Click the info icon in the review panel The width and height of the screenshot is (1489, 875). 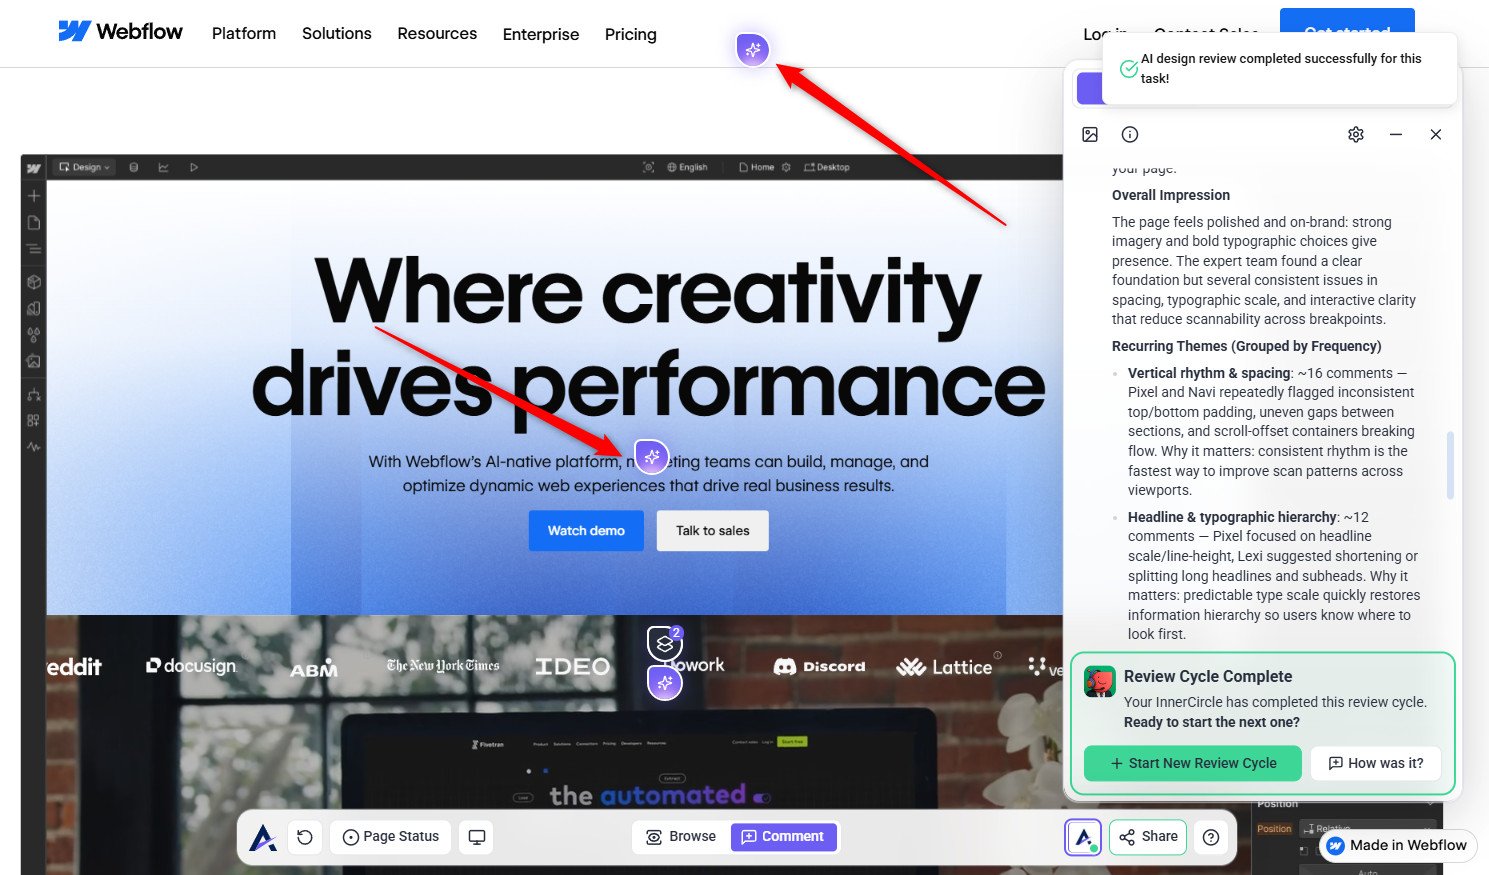1130,134
